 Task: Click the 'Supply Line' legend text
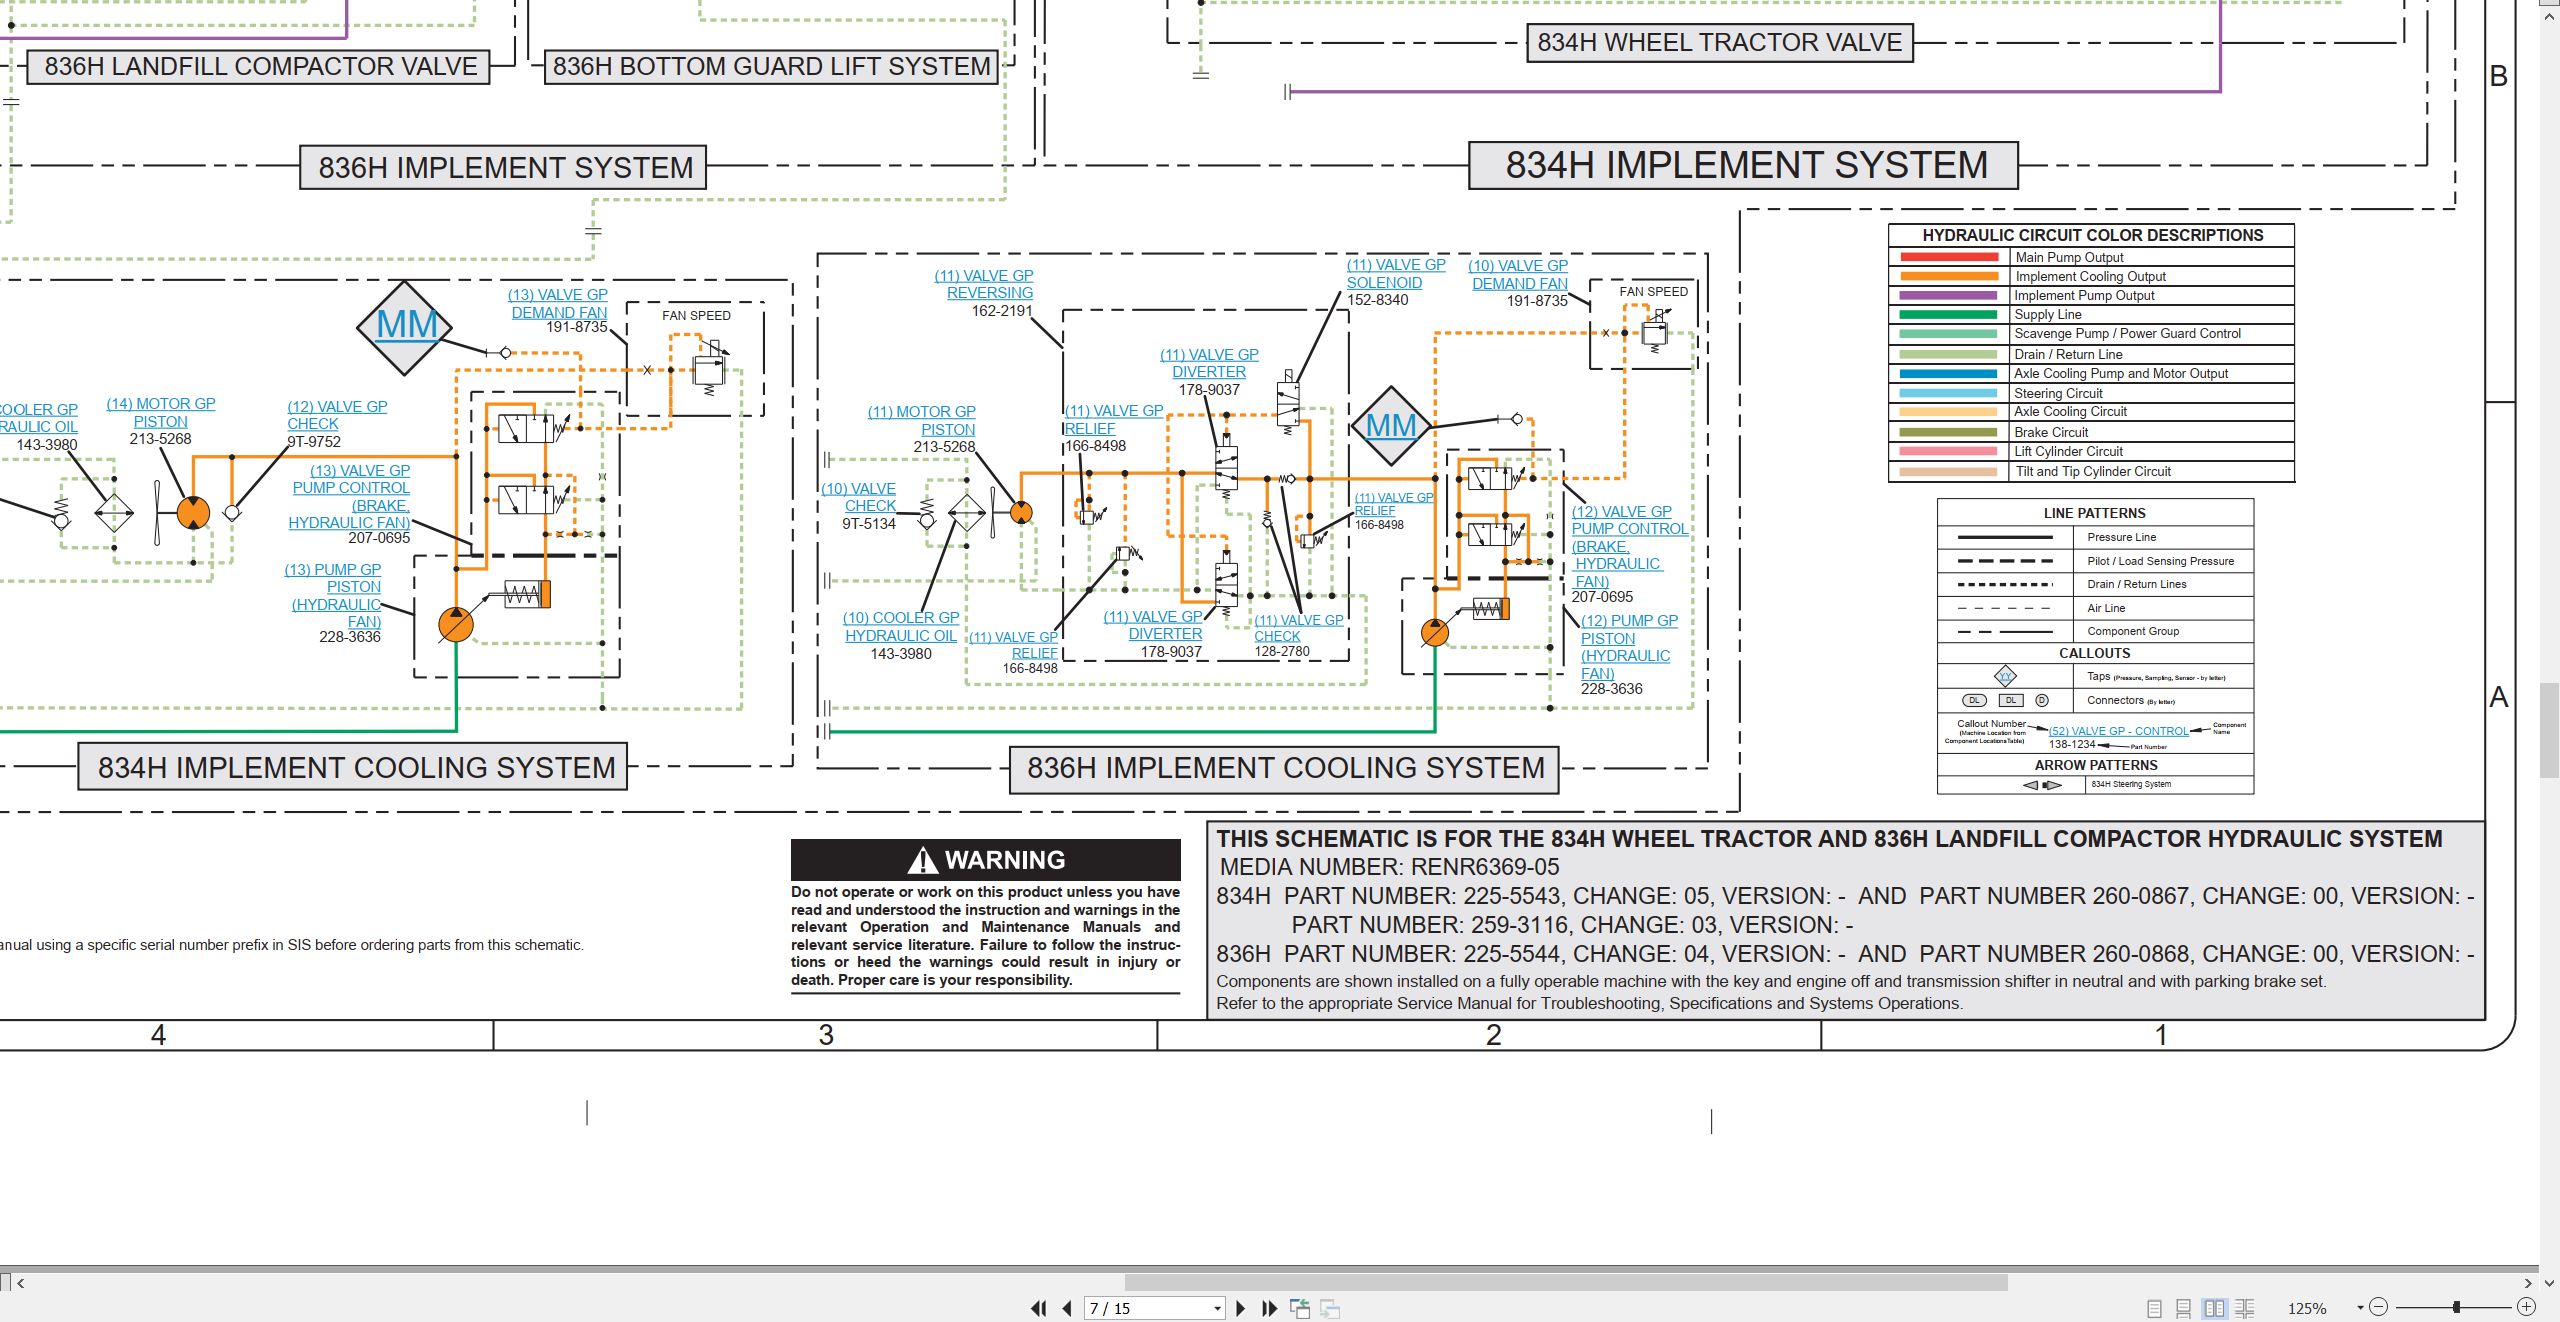(2047, 314)
